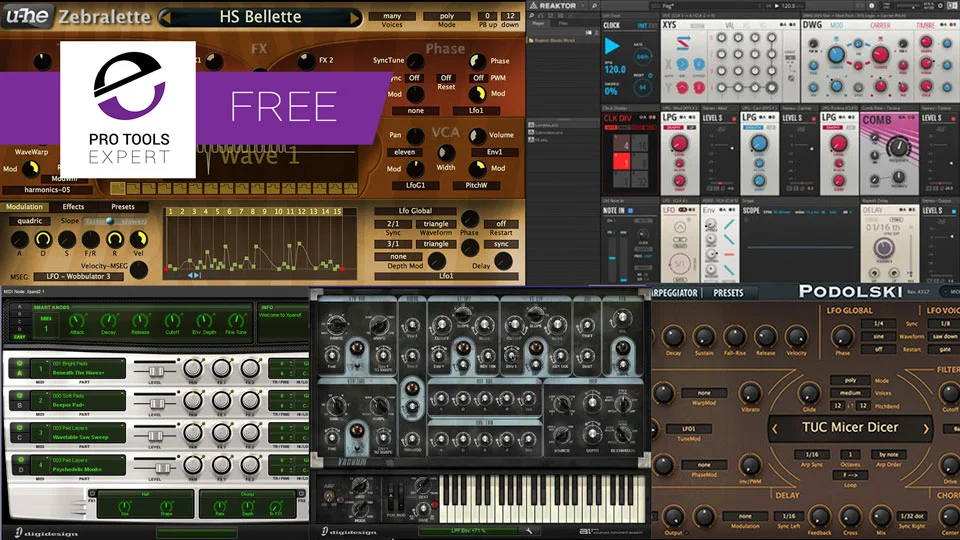
Task: Click the COMB module large frequency knob
Action: (x=898, y=147)
